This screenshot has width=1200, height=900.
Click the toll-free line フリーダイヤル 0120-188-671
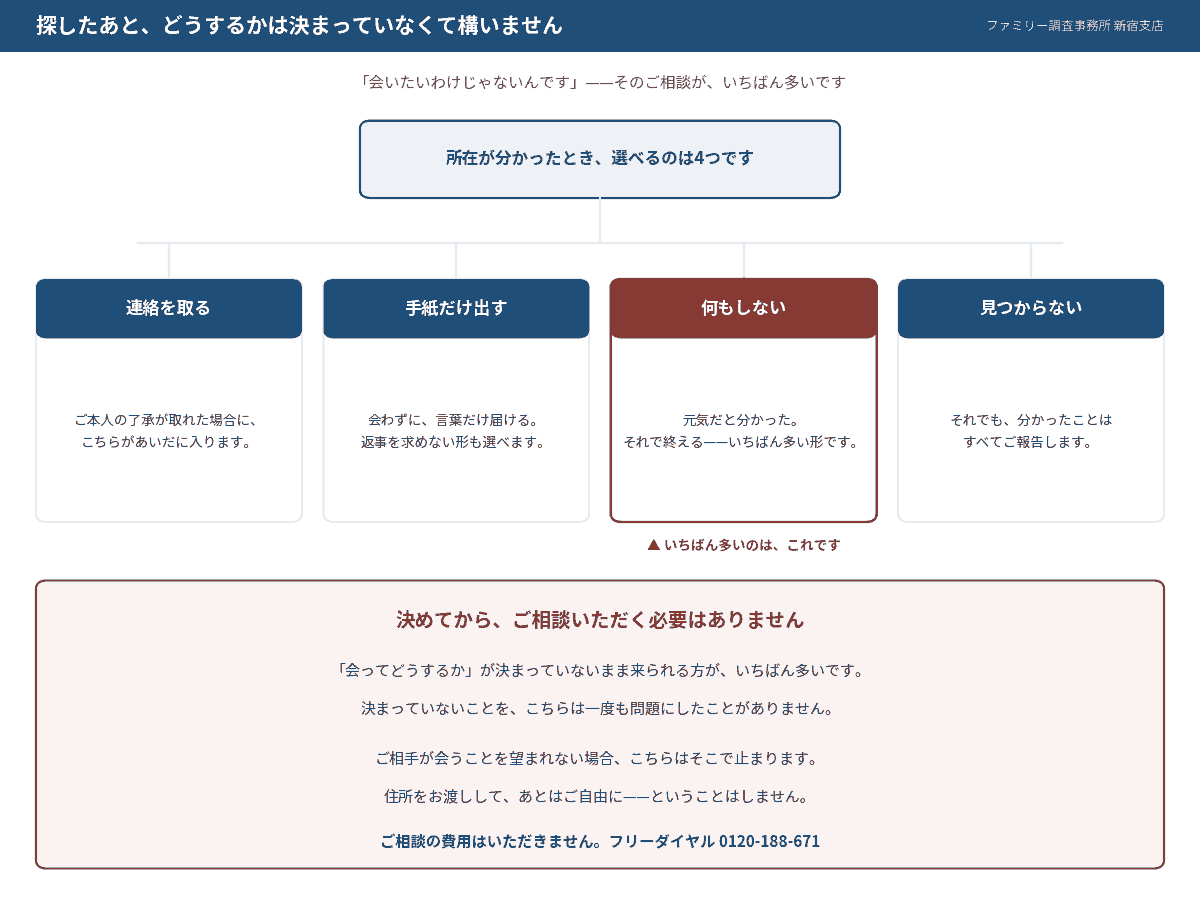tap(714, 841)
